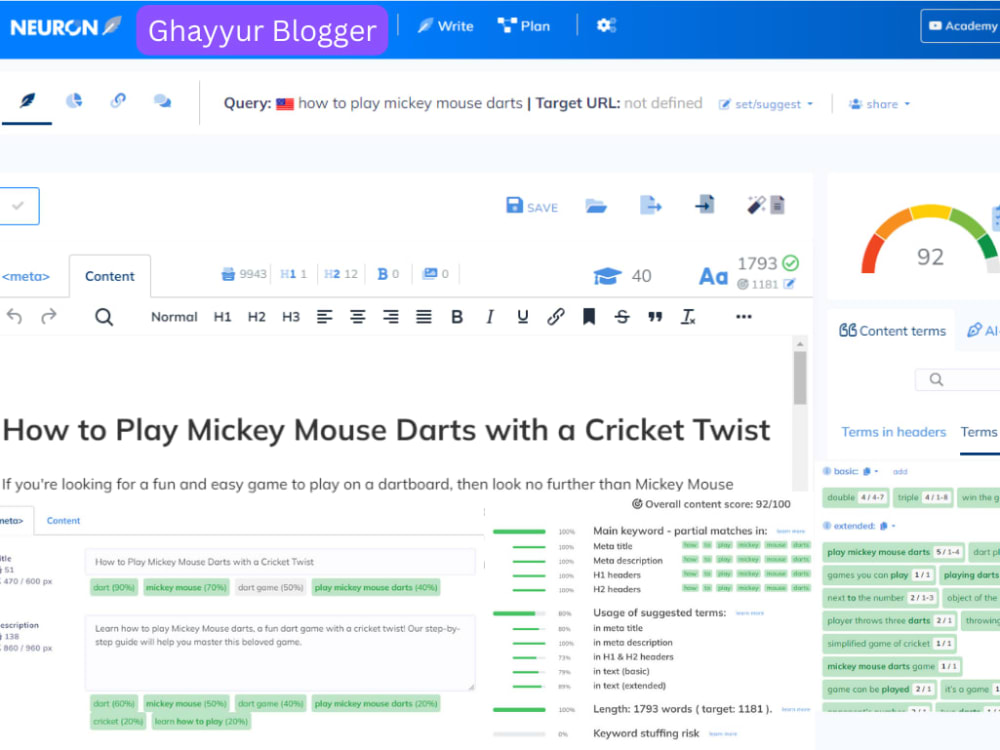Select the feather editor tab icon

27,101
